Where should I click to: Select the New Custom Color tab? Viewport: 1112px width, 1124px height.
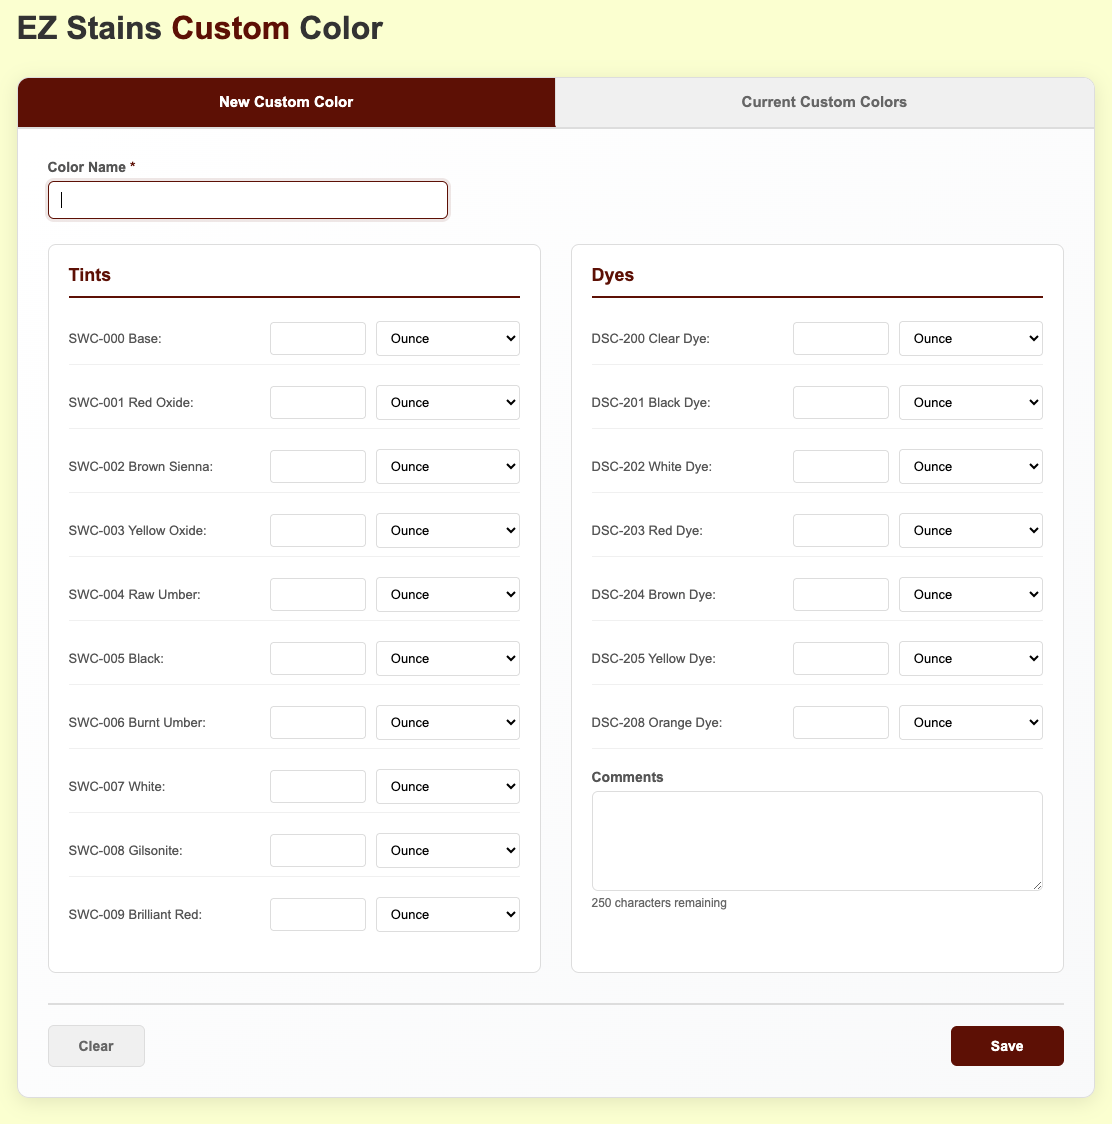click(286, 102)
